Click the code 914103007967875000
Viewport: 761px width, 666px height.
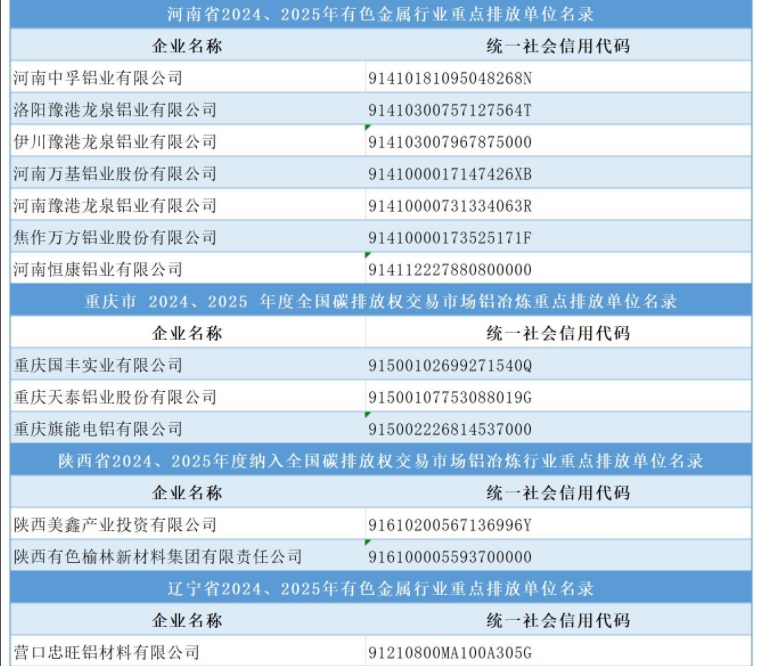click(x=449, y=142)
